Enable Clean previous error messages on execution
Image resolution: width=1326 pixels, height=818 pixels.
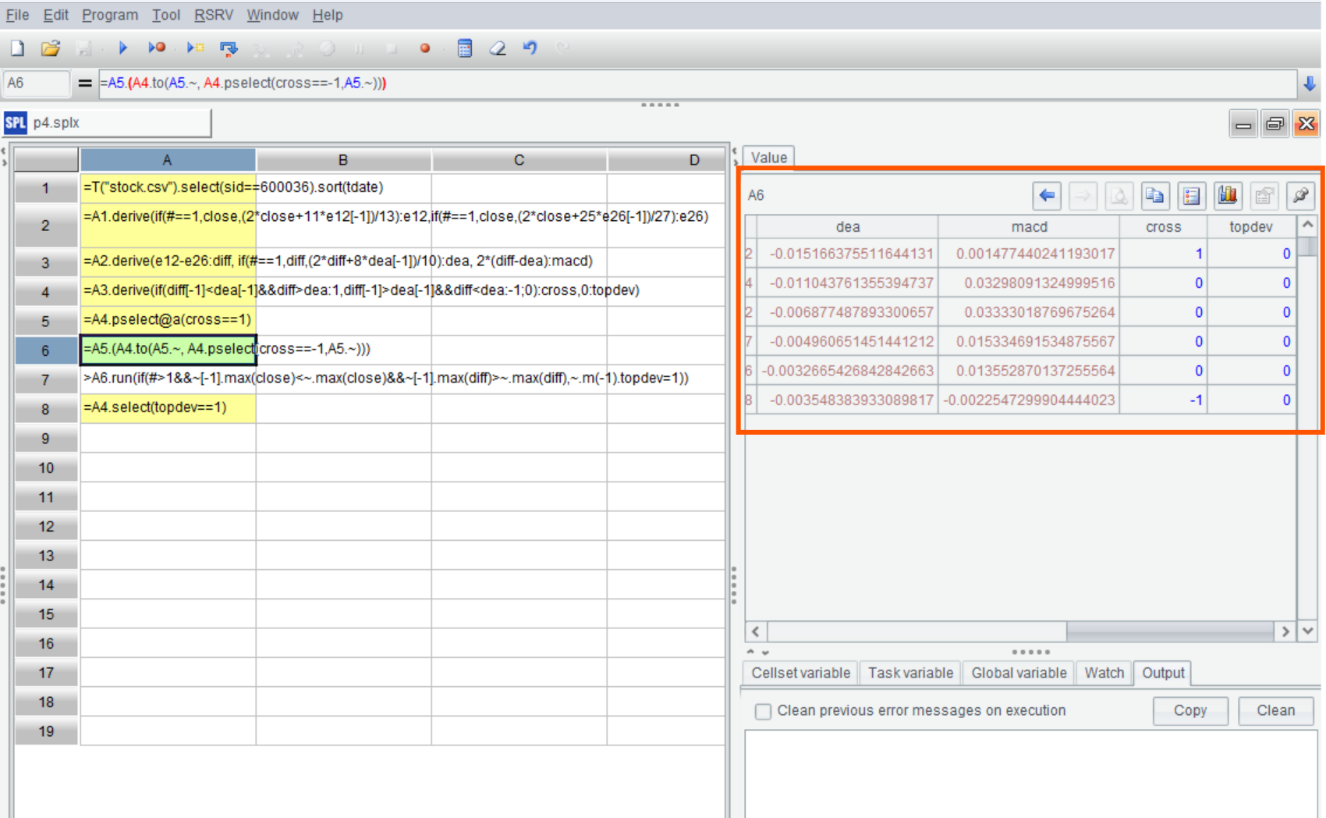pyautogui.click(x=763, y=711)
